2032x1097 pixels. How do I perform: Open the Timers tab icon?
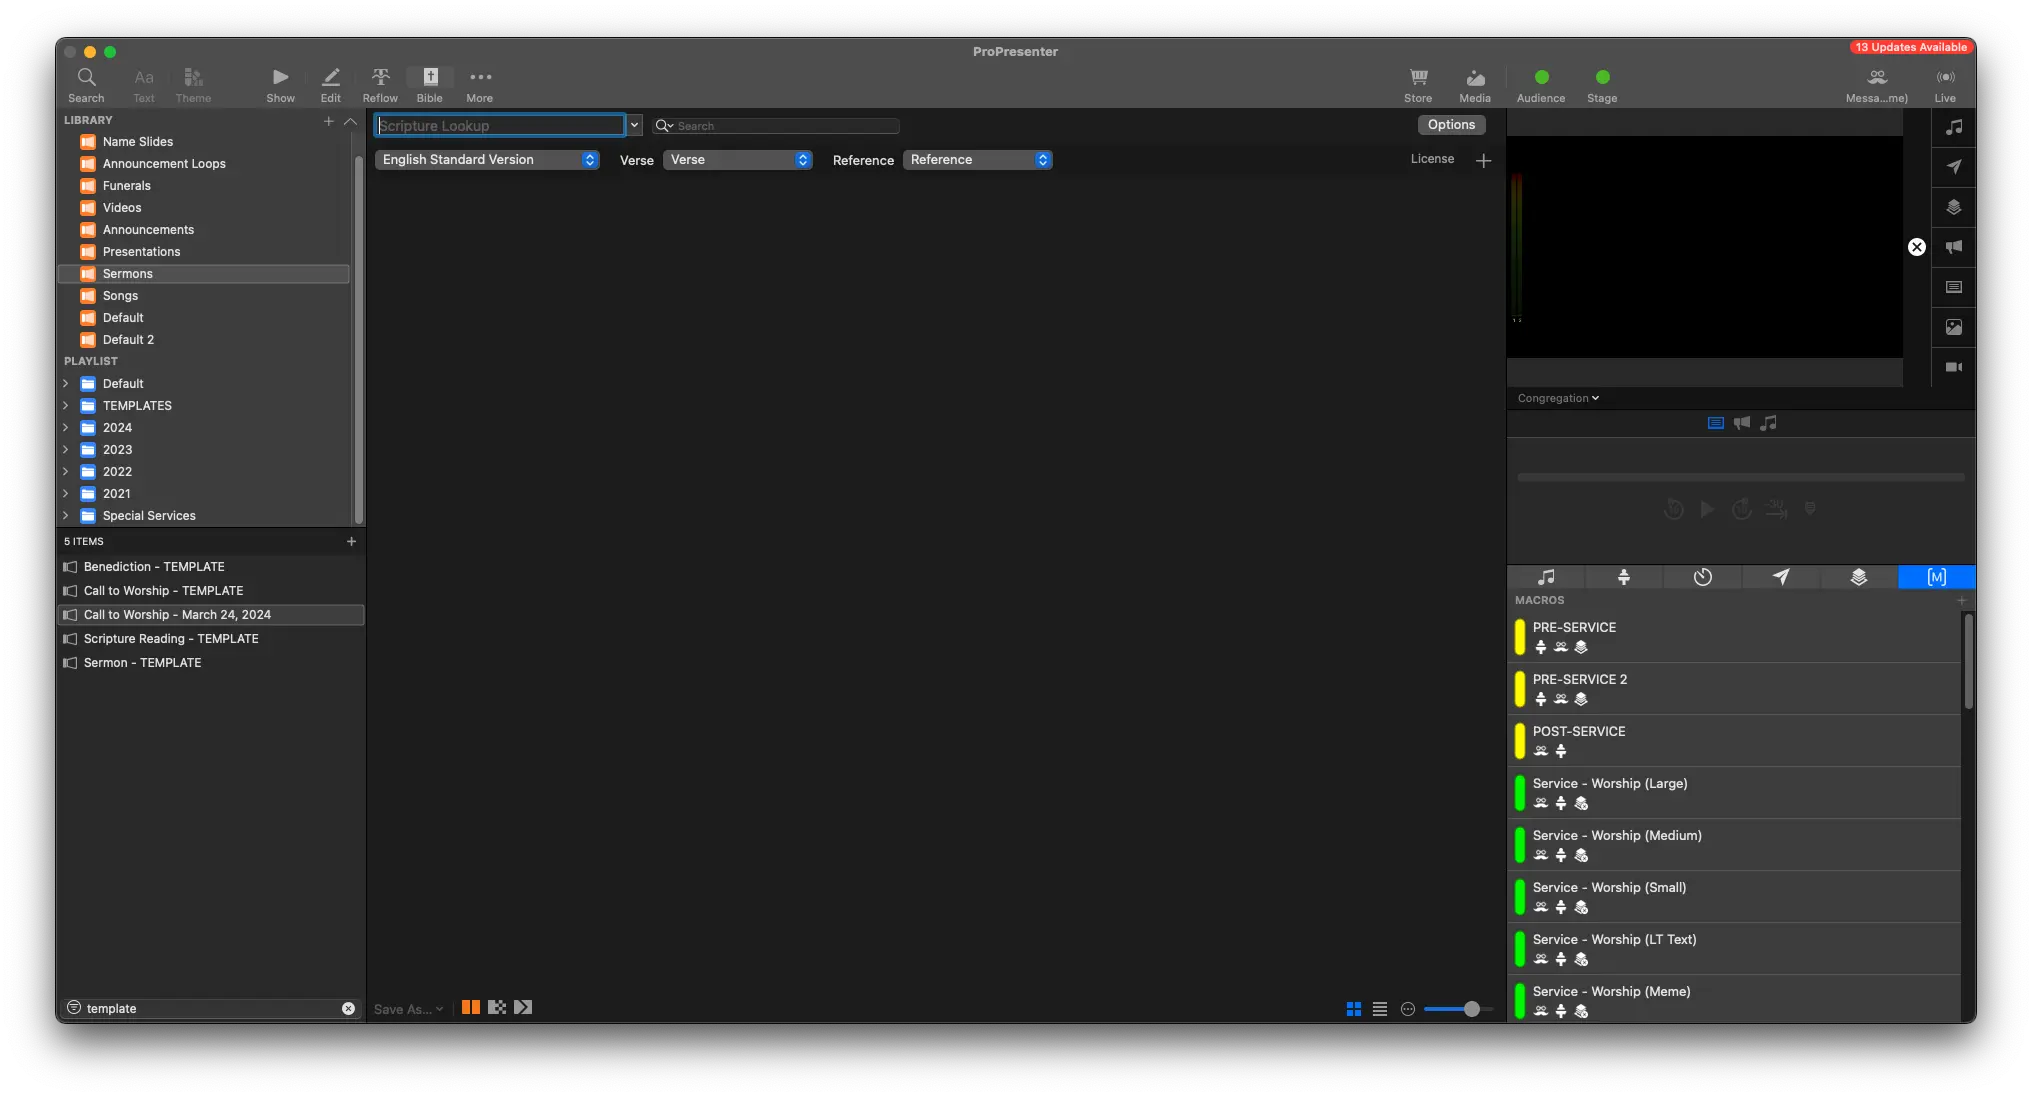click(x=1702, y=577)
